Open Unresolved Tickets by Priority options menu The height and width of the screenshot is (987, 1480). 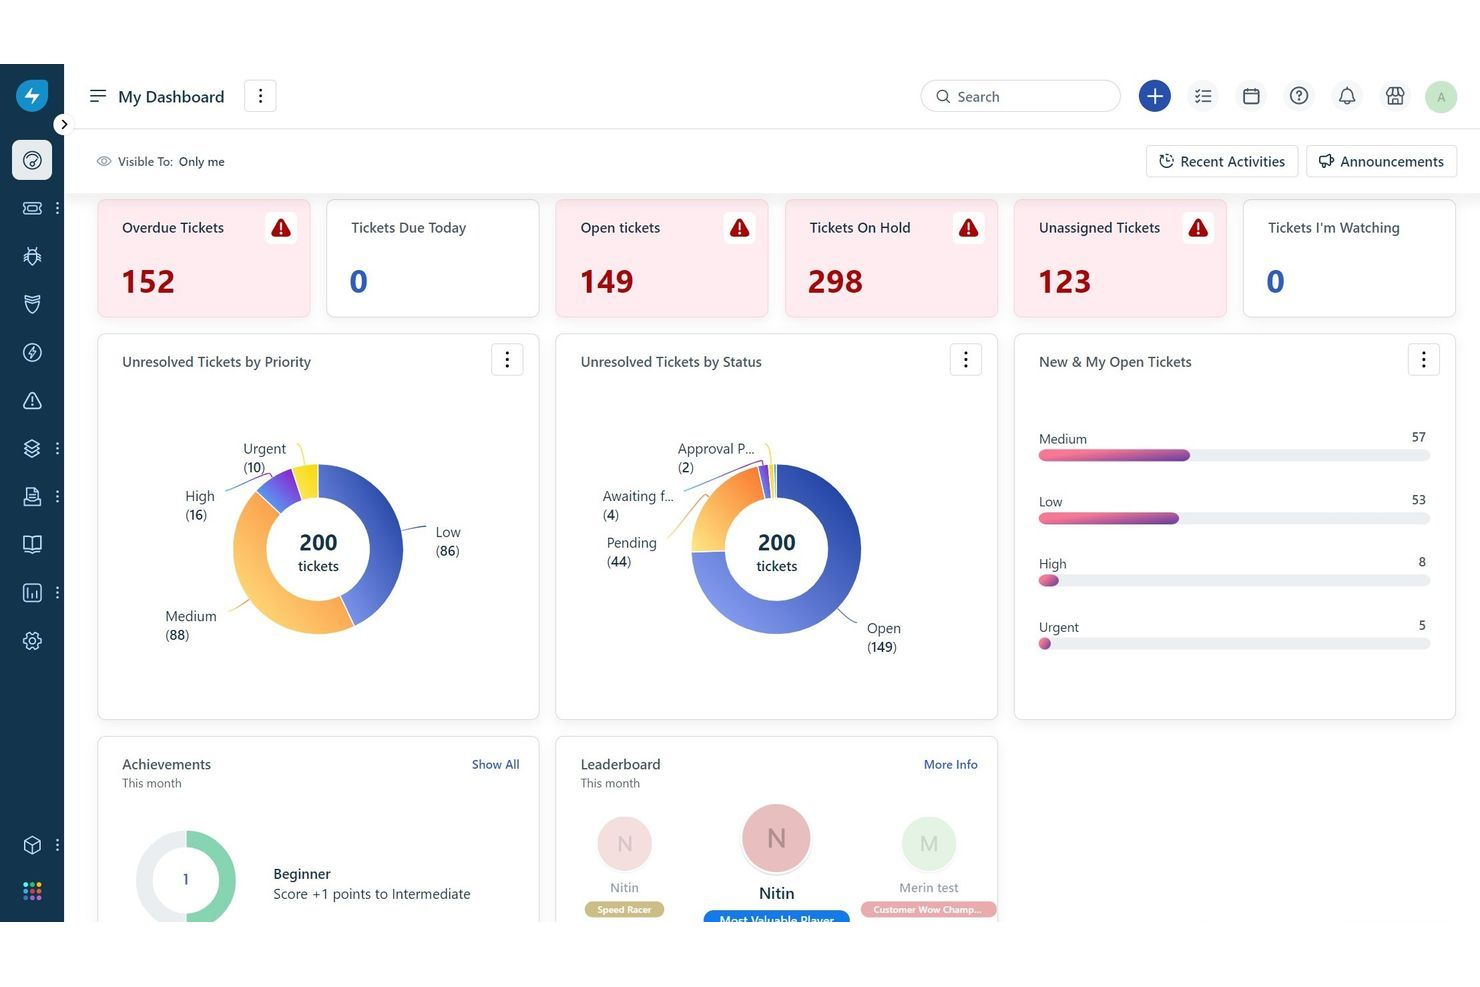pyautogui.click(x=507, y=360)
